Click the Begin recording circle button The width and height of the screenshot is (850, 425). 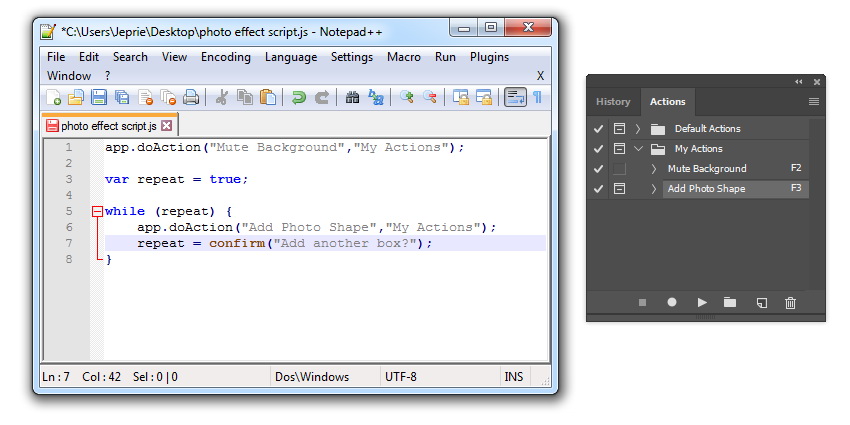click(x=672, y=302)
